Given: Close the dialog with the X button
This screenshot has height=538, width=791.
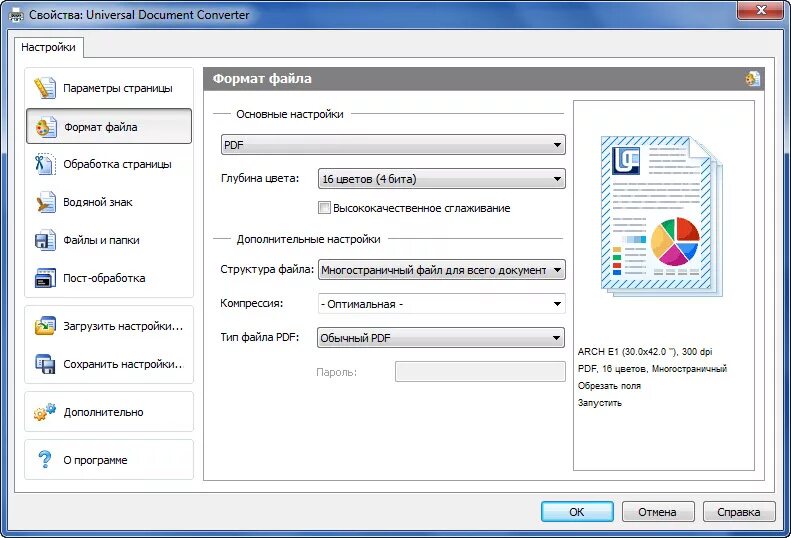Looking at the screenshot, I should point(762,10).
